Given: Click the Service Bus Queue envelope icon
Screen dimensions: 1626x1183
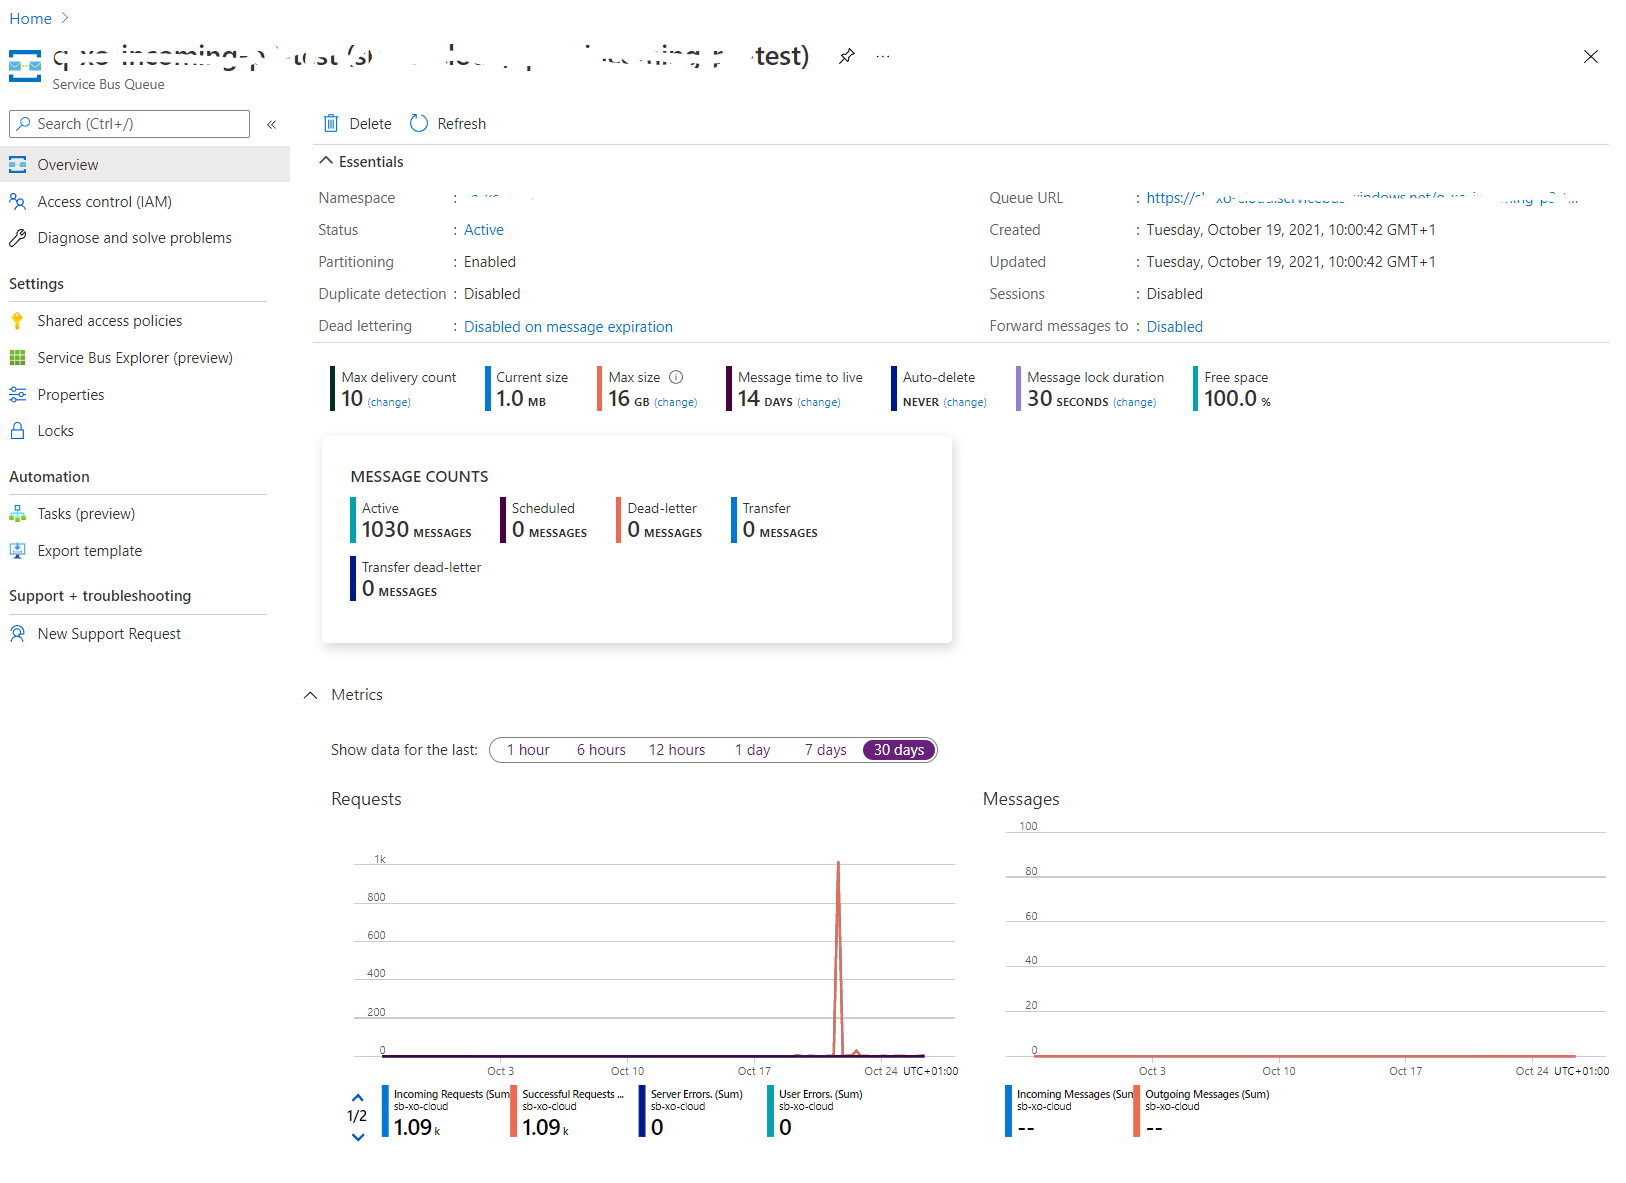Looking at the screenshot, I should pyautogui.click(x=25, y=66).
